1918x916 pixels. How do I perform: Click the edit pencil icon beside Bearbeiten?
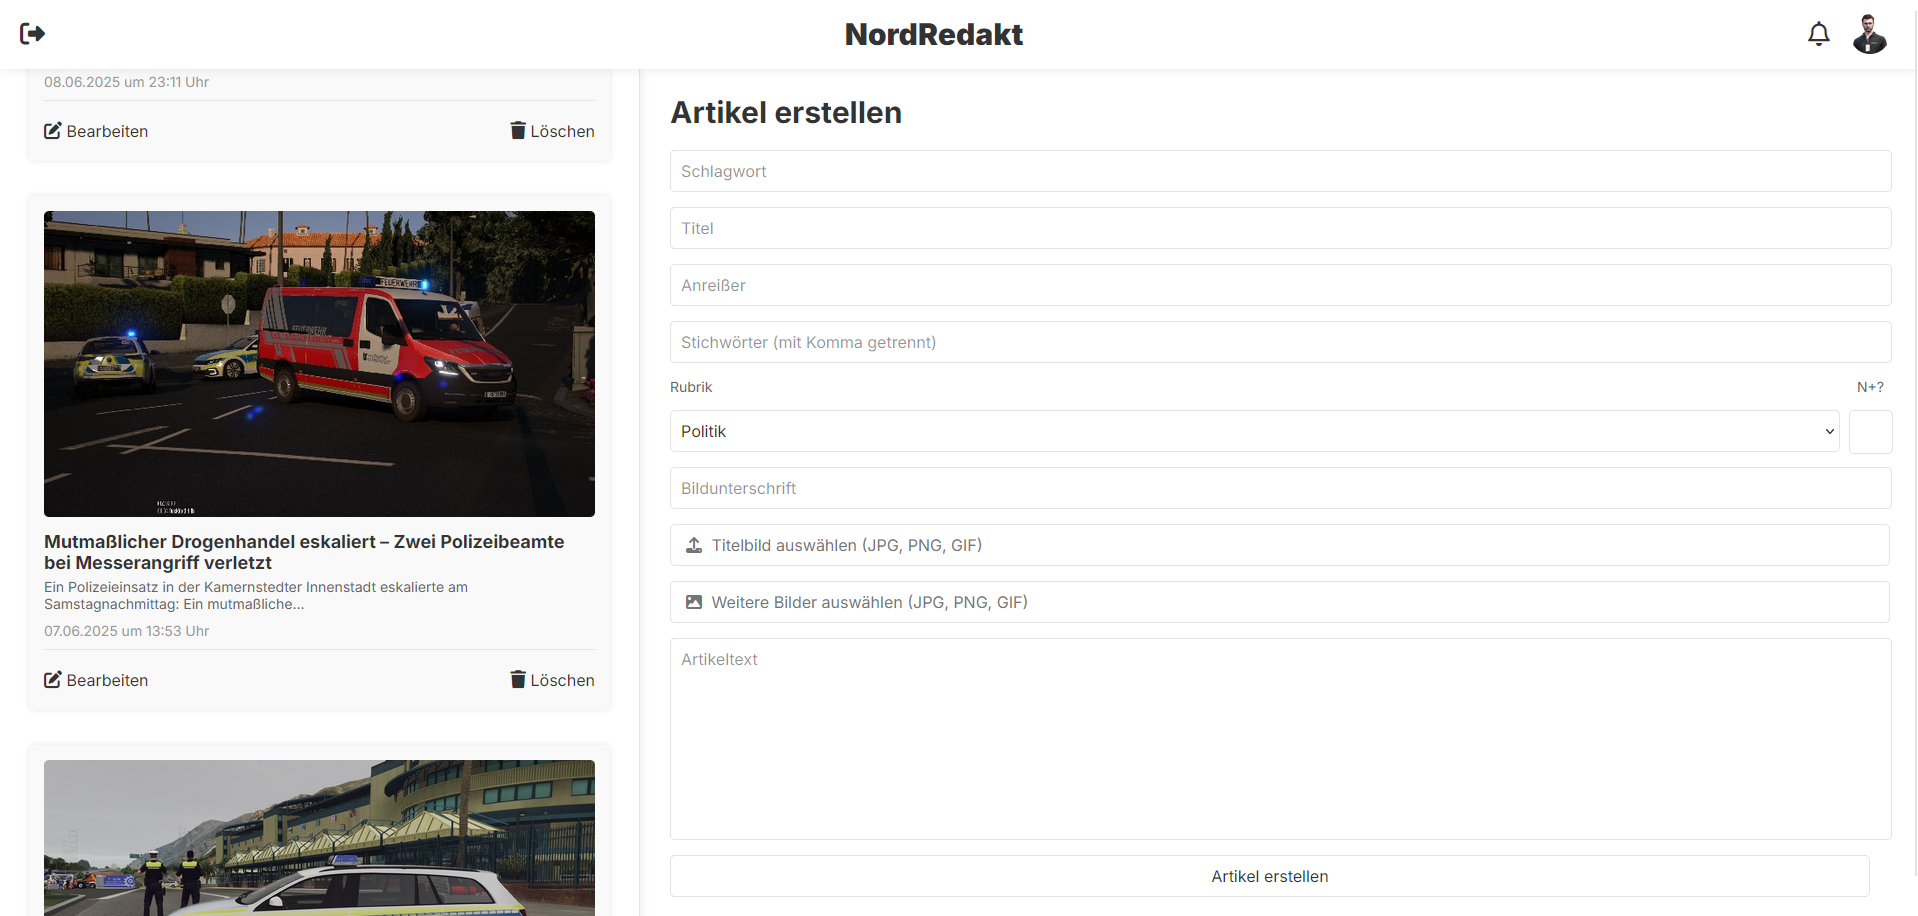pos(53,130)
